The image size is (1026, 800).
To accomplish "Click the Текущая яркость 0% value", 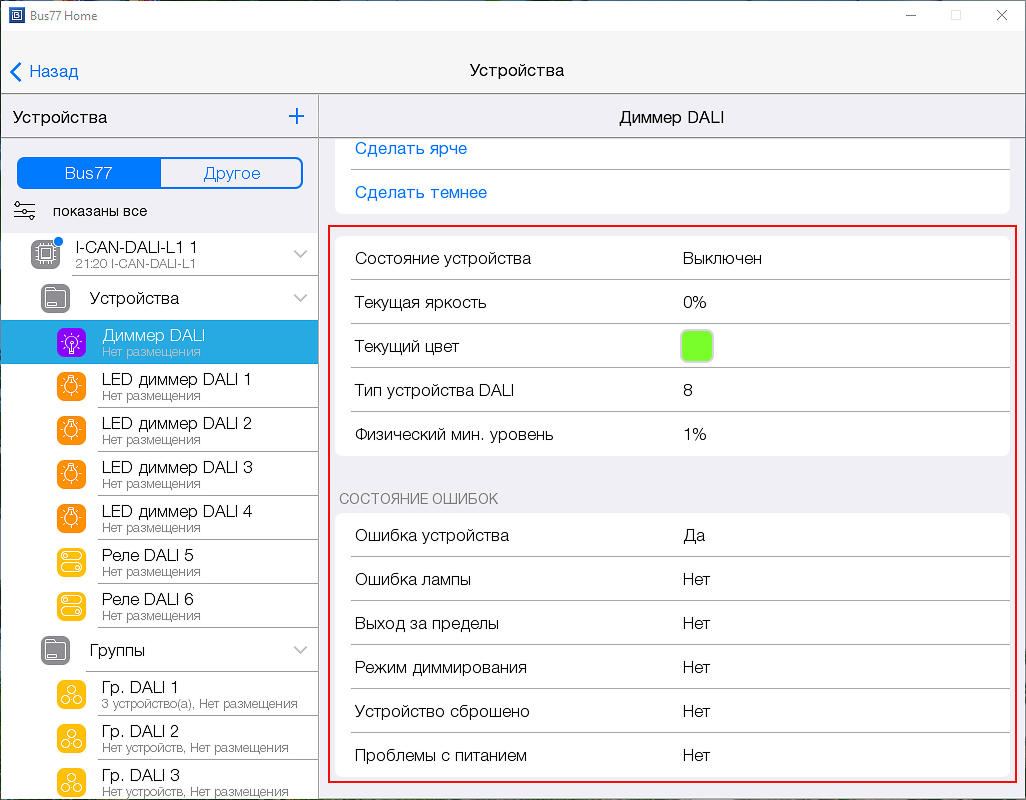I will pos(694,302).
